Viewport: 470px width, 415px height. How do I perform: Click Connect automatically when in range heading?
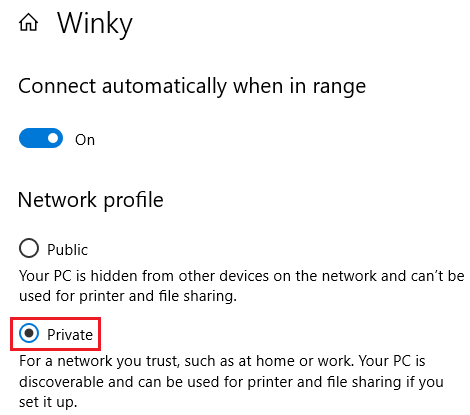pos(192,86)
